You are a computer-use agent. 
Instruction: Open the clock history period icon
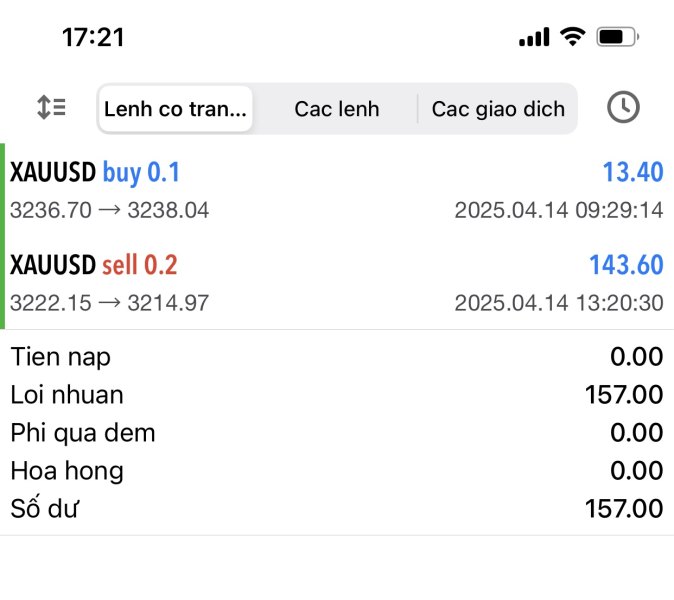click(623, 108)
